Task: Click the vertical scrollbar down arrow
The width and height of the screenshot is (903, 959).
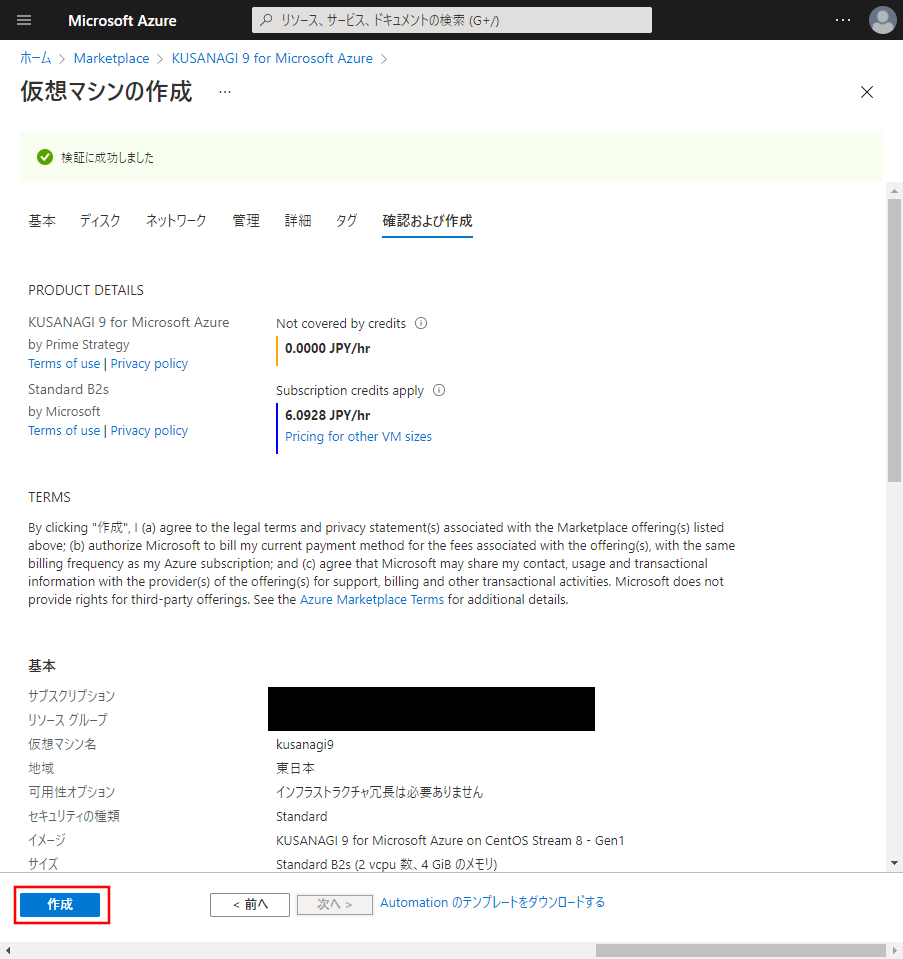Action: click(894, 863)
